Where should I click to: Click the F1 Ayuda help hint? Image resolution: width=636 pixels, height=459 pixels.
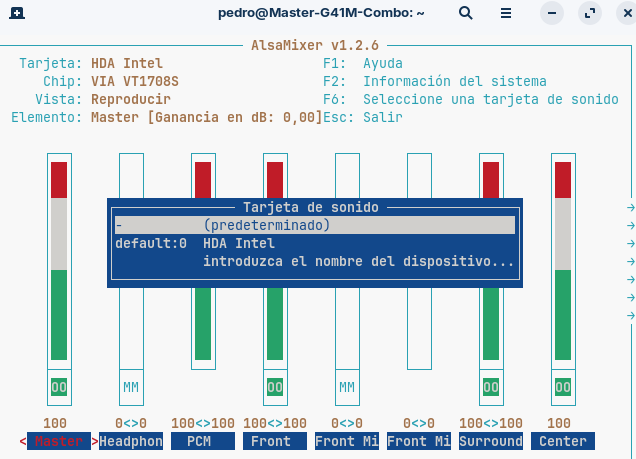pyautogui.click(x=363, y=63)
